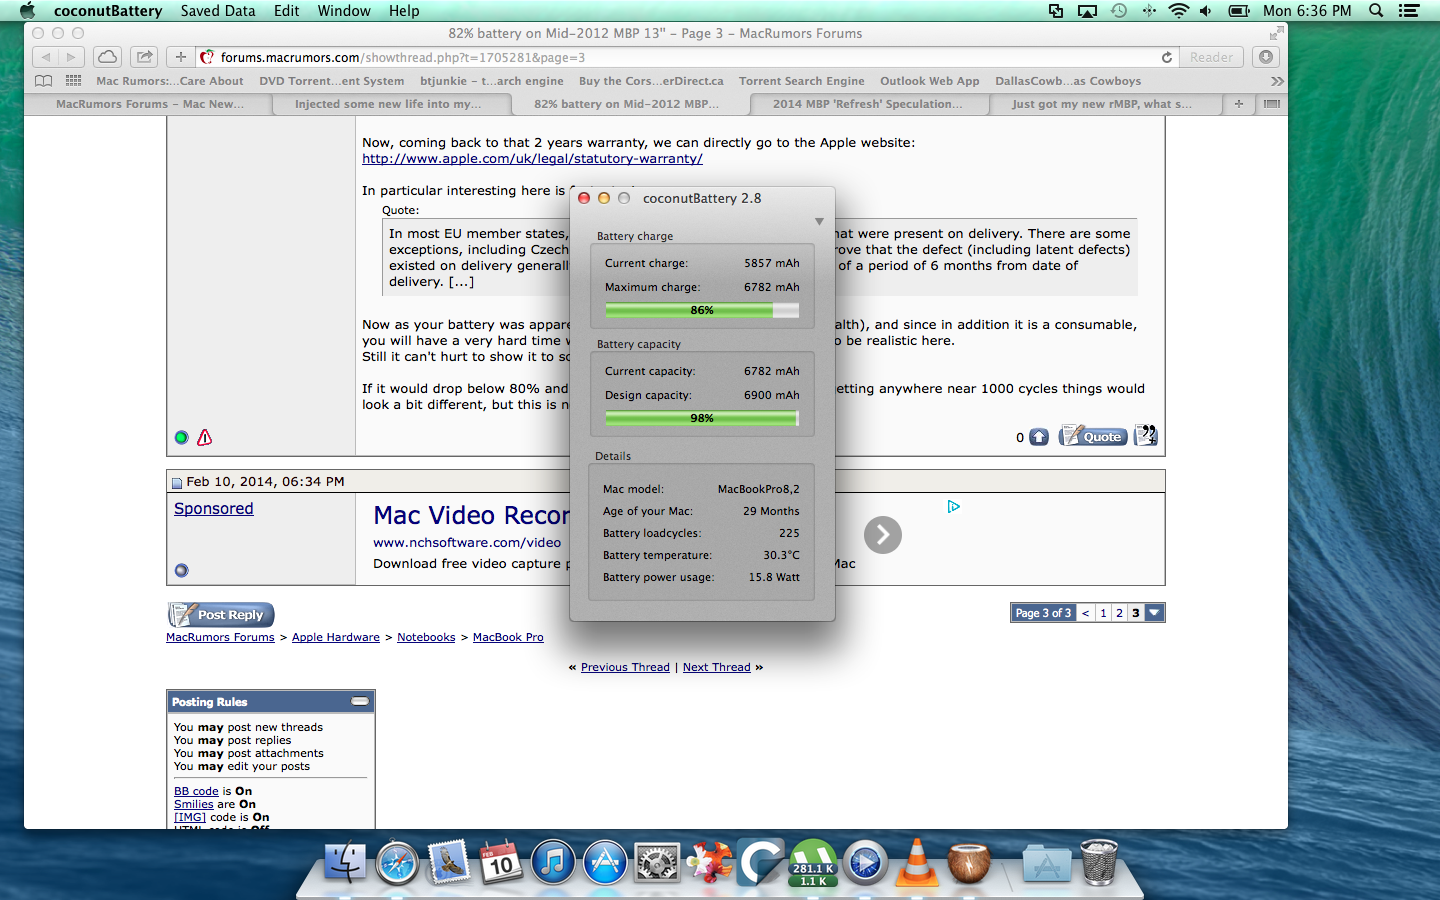Reload the page with the refresh icon
Viewport: 1440px width, 900px height.
tap(1166, 57)
